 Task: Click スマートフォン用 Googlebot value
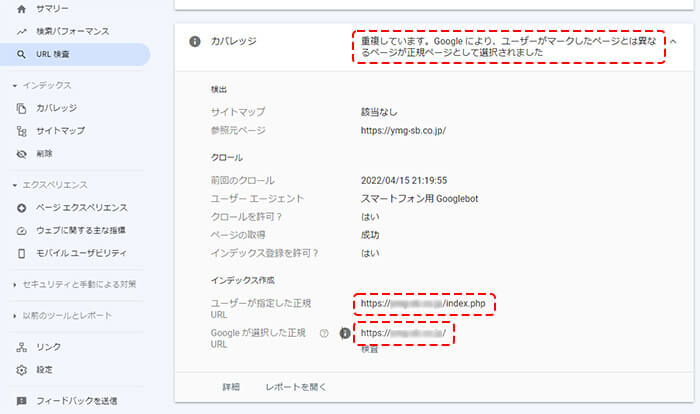coord(419,199)
